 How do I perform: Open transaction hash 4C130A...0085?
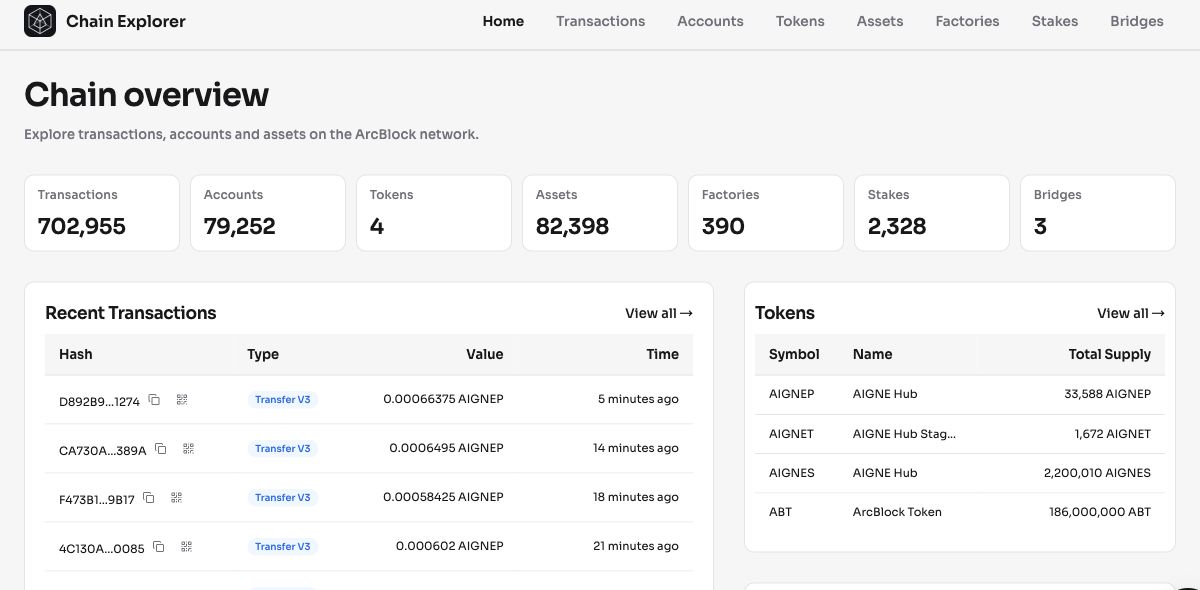pos(101,548)
